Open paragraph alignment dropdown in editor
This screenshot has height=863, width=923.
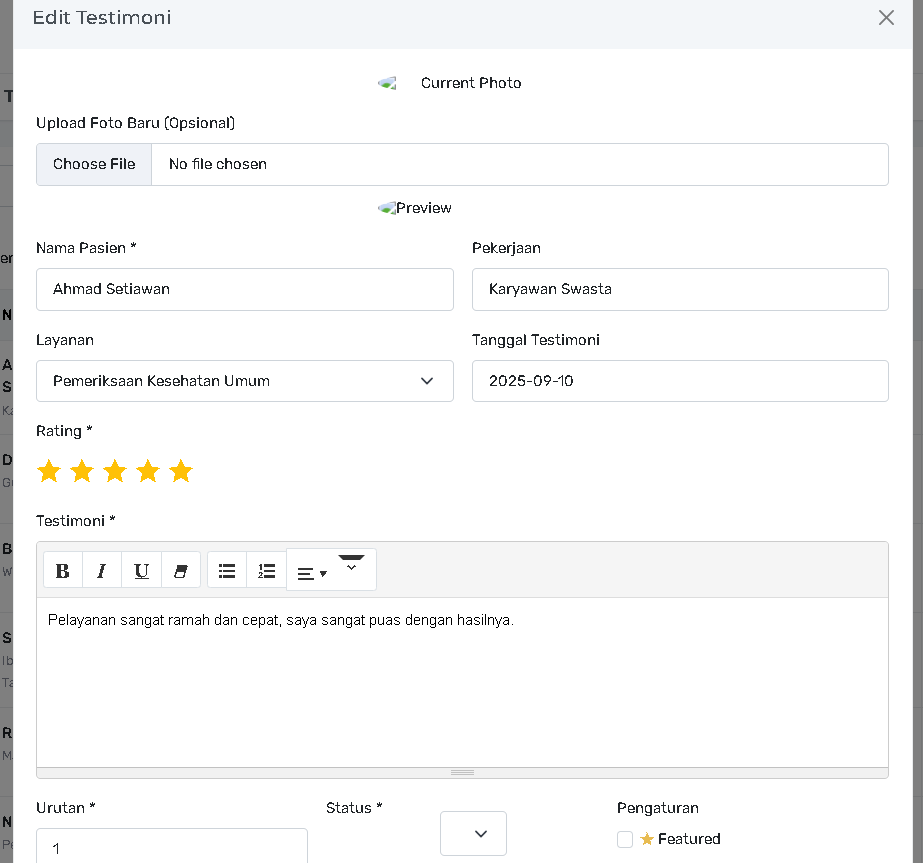(312, 573)
